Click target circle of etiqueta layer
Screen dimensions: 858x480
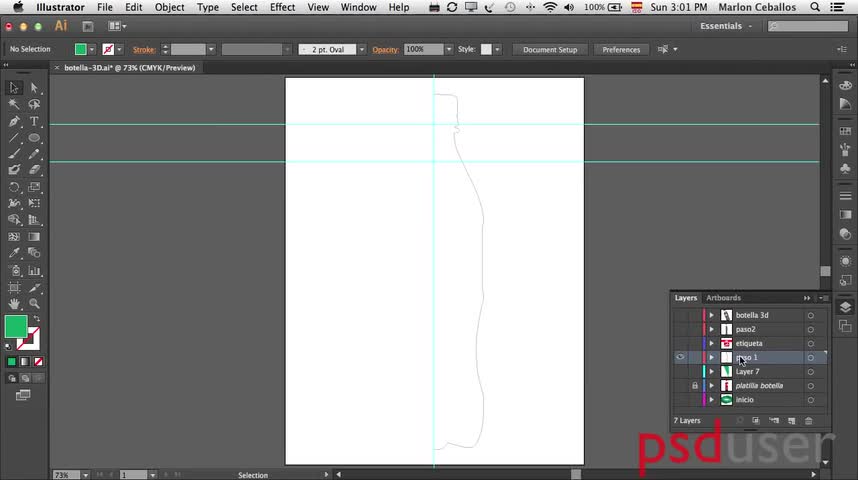(x=810, y=344)
